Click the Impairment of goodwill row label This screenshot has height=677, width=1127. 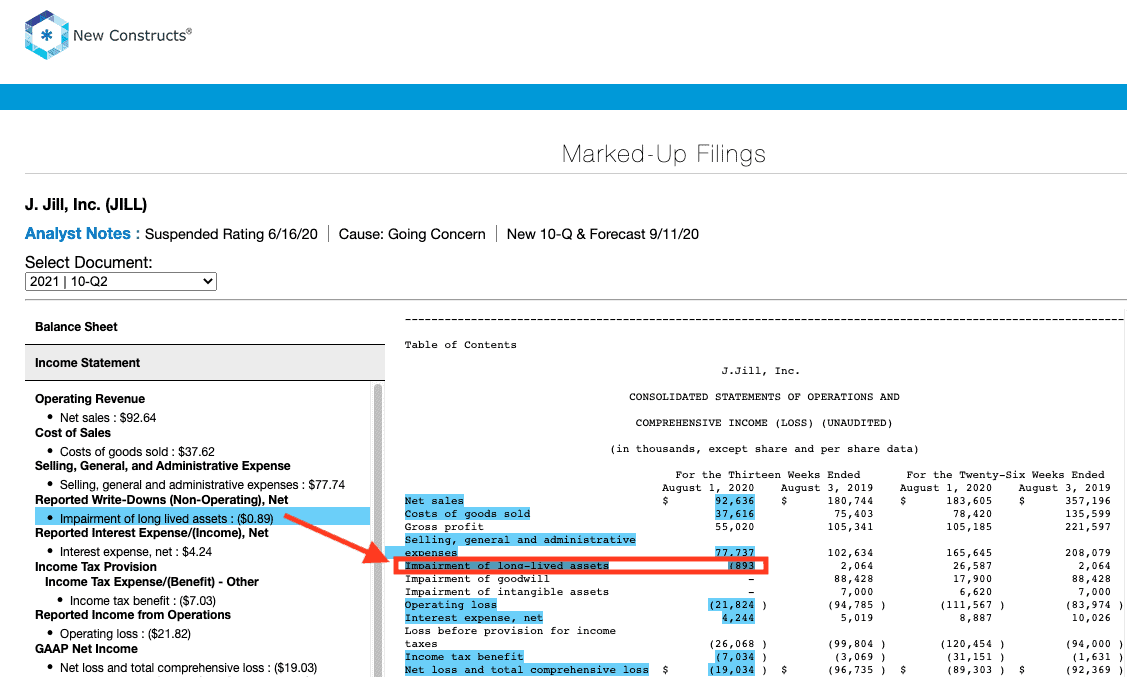tap(477, 579)
